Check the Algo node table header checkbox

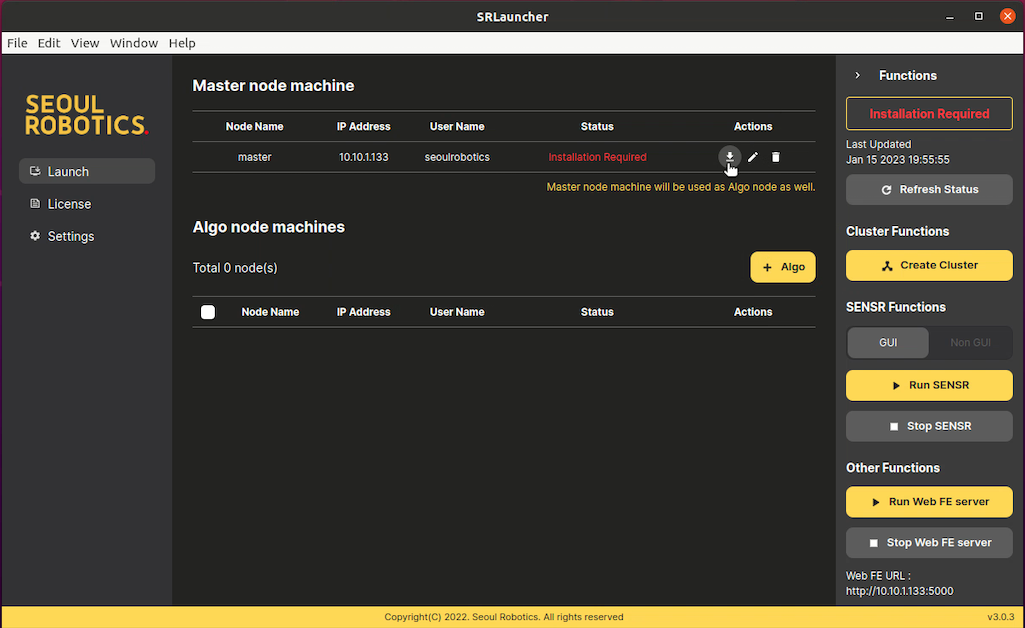point(208,311)
